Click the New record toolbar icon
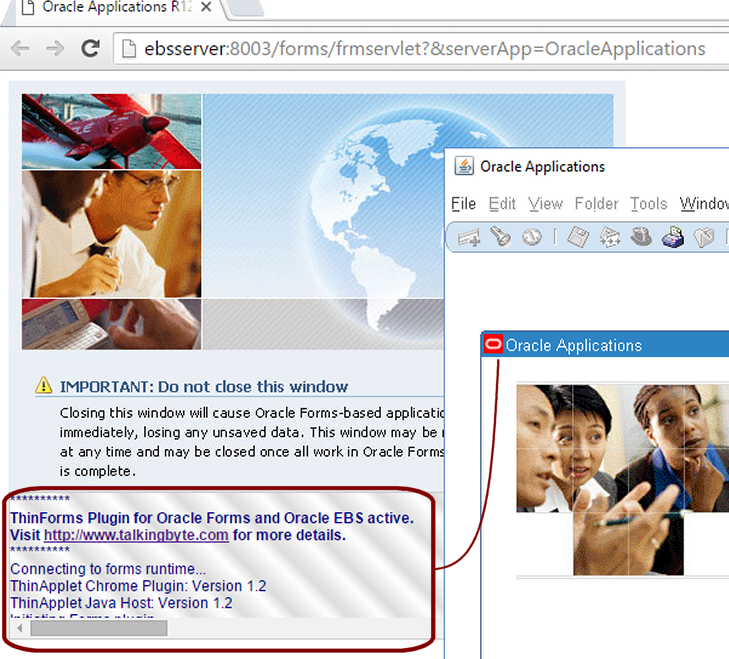Image resolution: width=729 pixels, height=659 pixels. coord(469,237)
